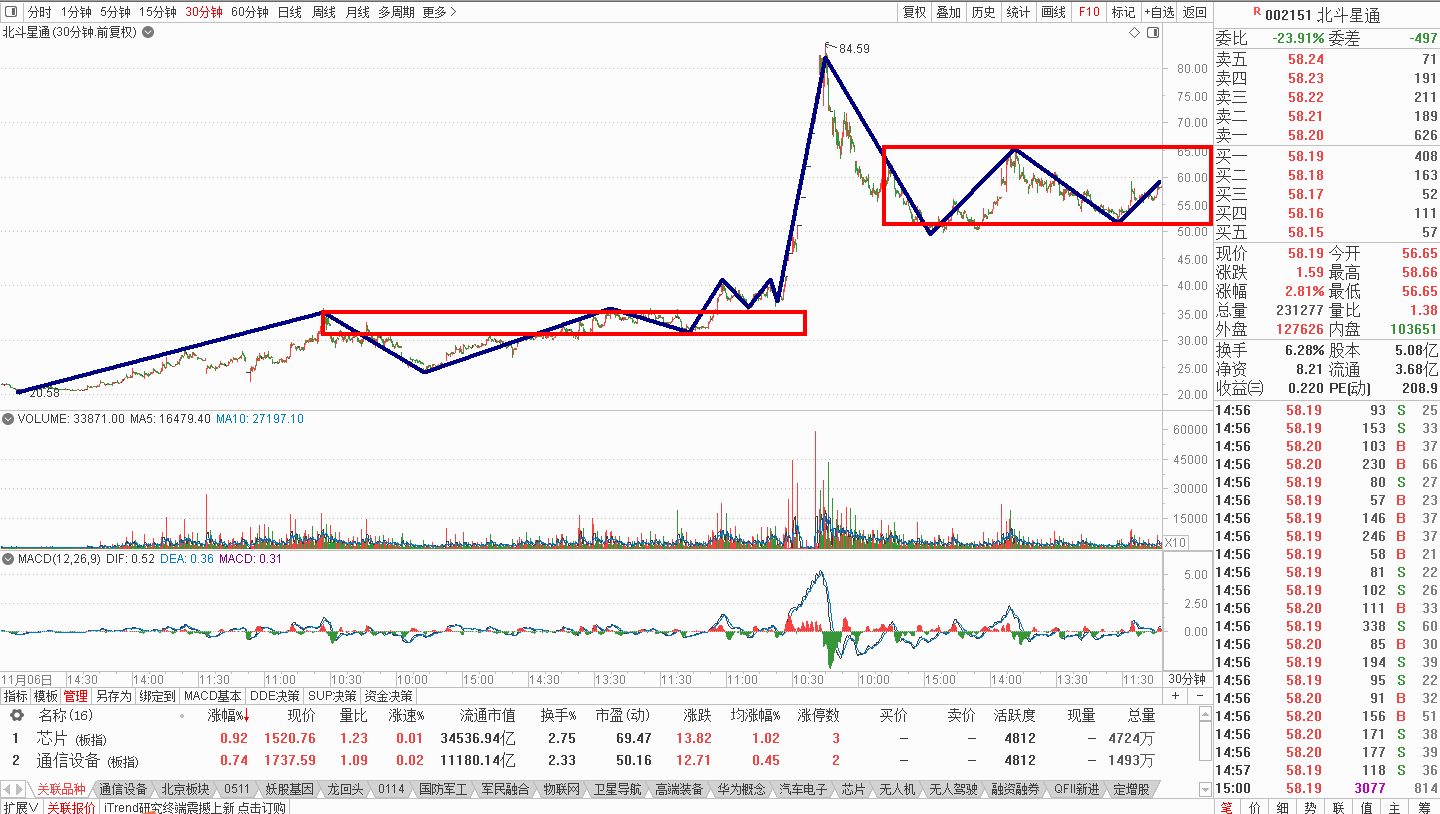
Task: Open the 龙回头 bottom tab
Action: (x=345, y=789)
